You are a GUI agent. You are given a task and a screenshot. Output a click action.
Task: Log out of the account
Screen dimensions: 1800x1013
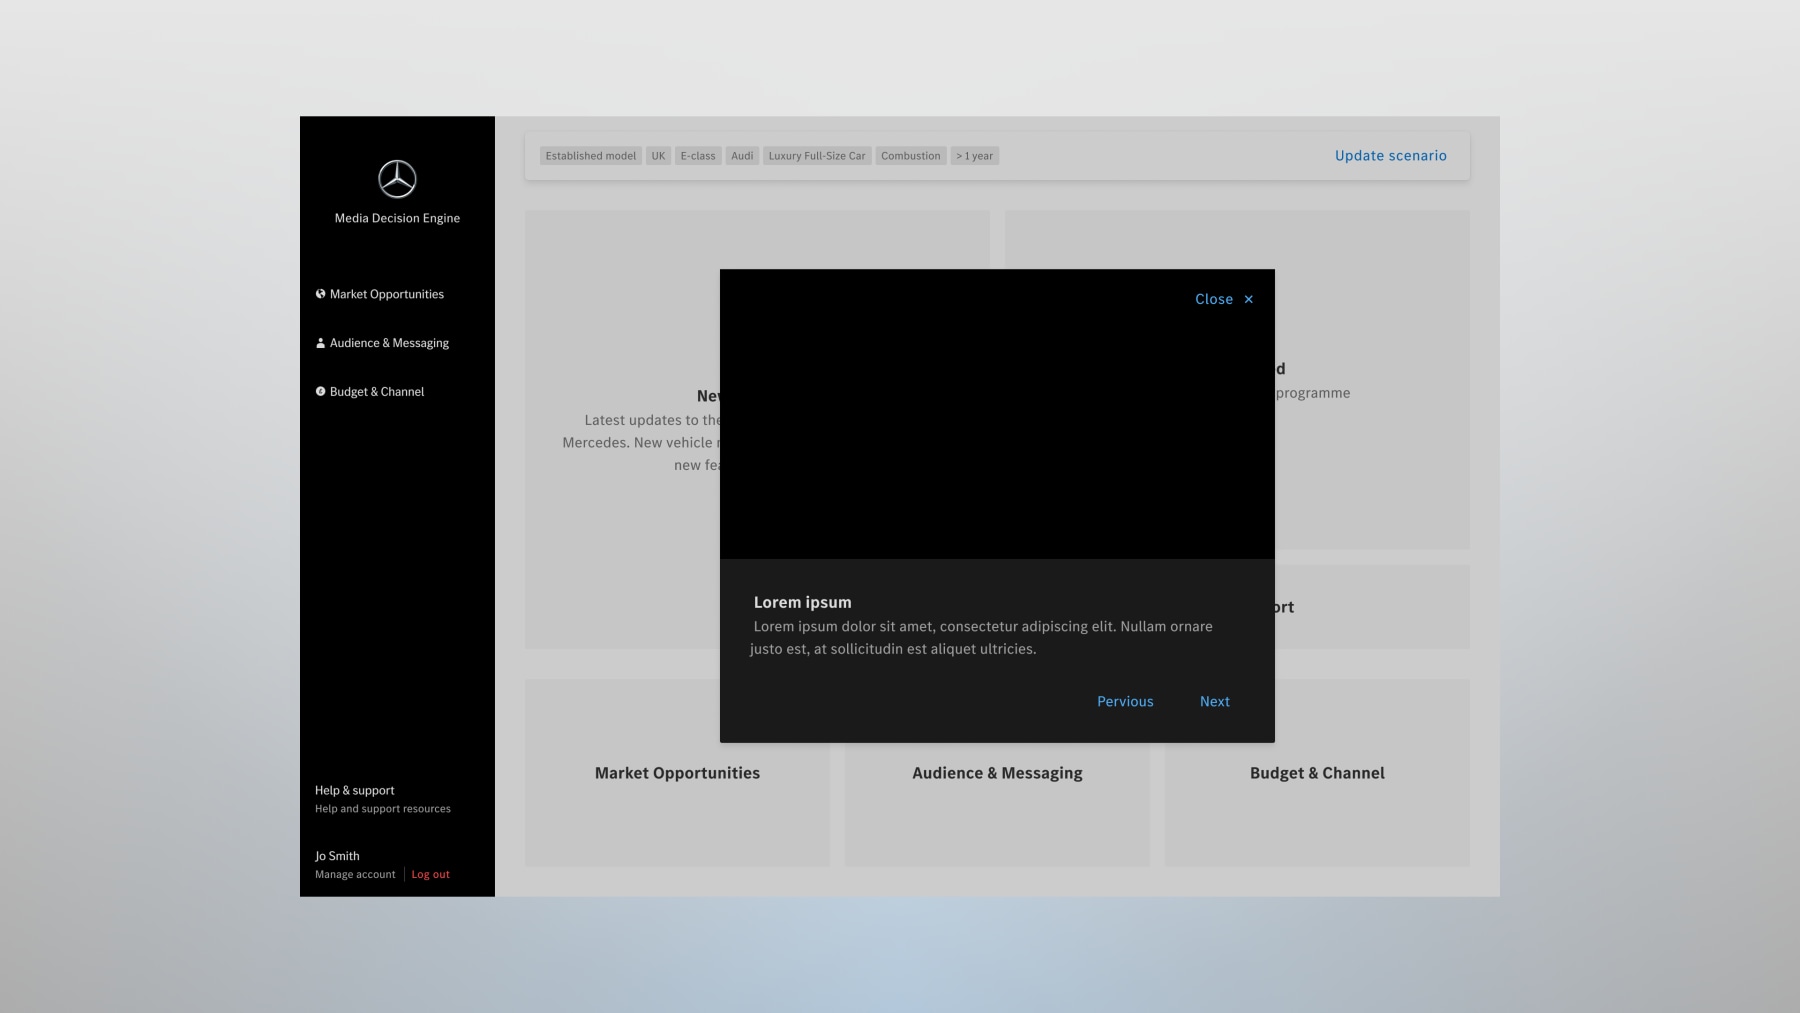430,874
